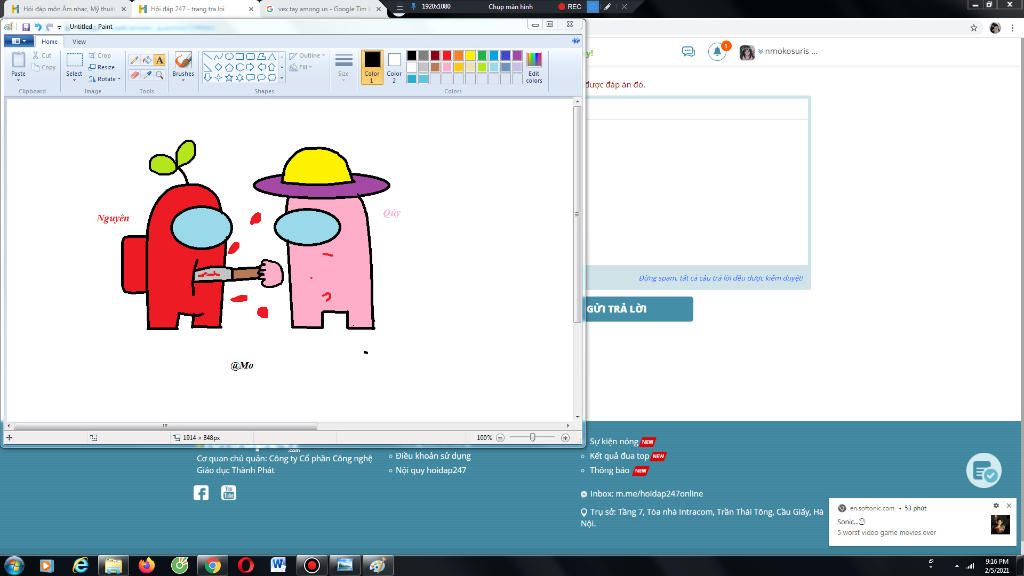Choose the oval shape in Shapes gallery
This screenshot has height=576, width=1024.
click(229, 57)
